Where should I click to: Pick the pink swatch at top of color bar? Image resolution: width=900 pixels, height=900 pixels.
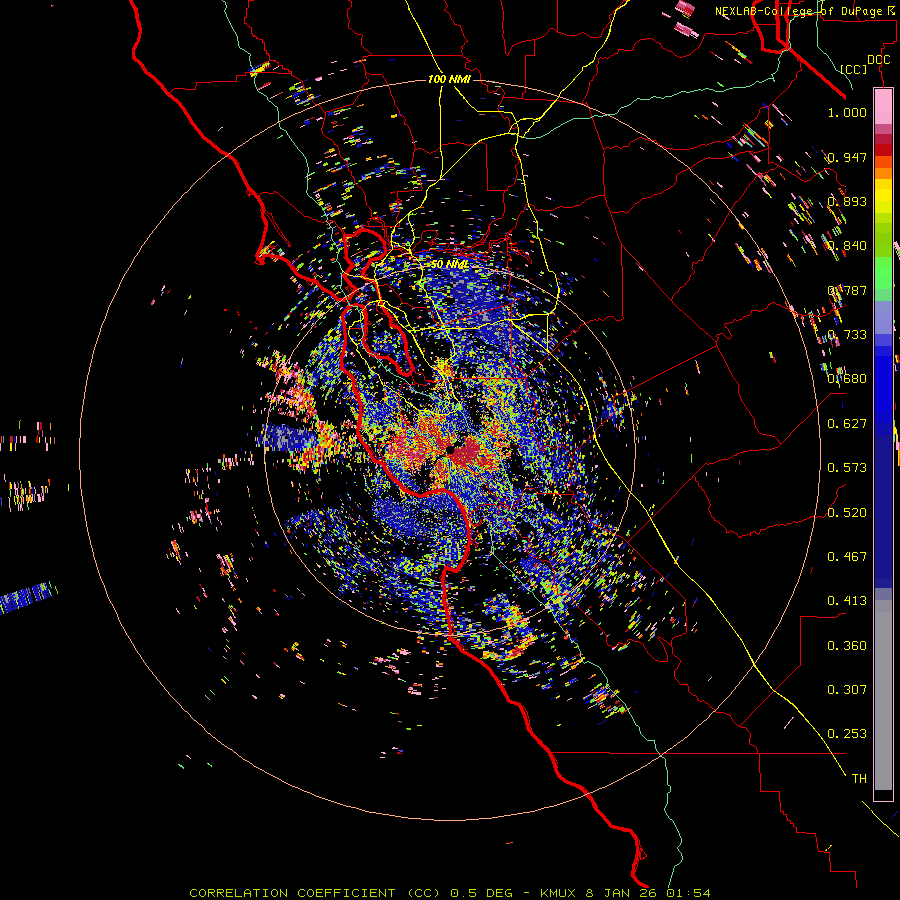[x=883, y=106]
